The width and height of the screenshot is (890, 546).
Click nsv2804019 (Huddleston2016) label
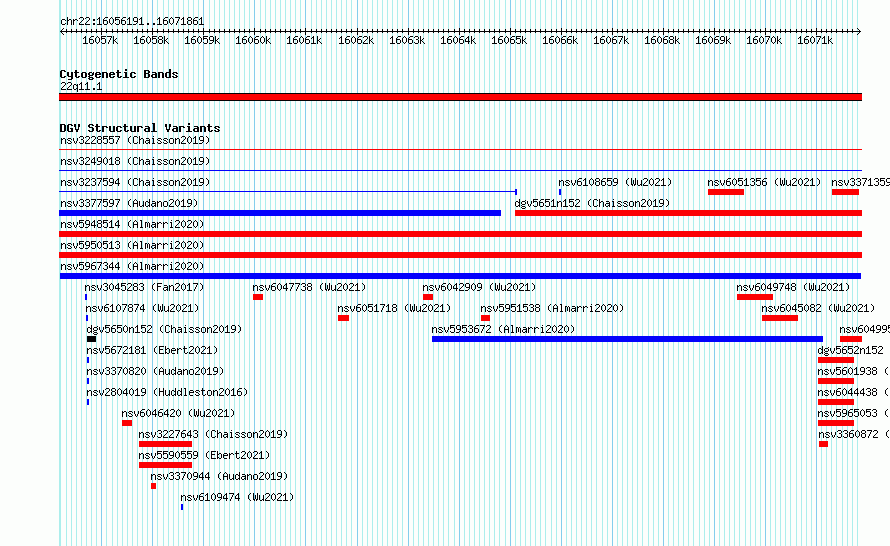167,392
